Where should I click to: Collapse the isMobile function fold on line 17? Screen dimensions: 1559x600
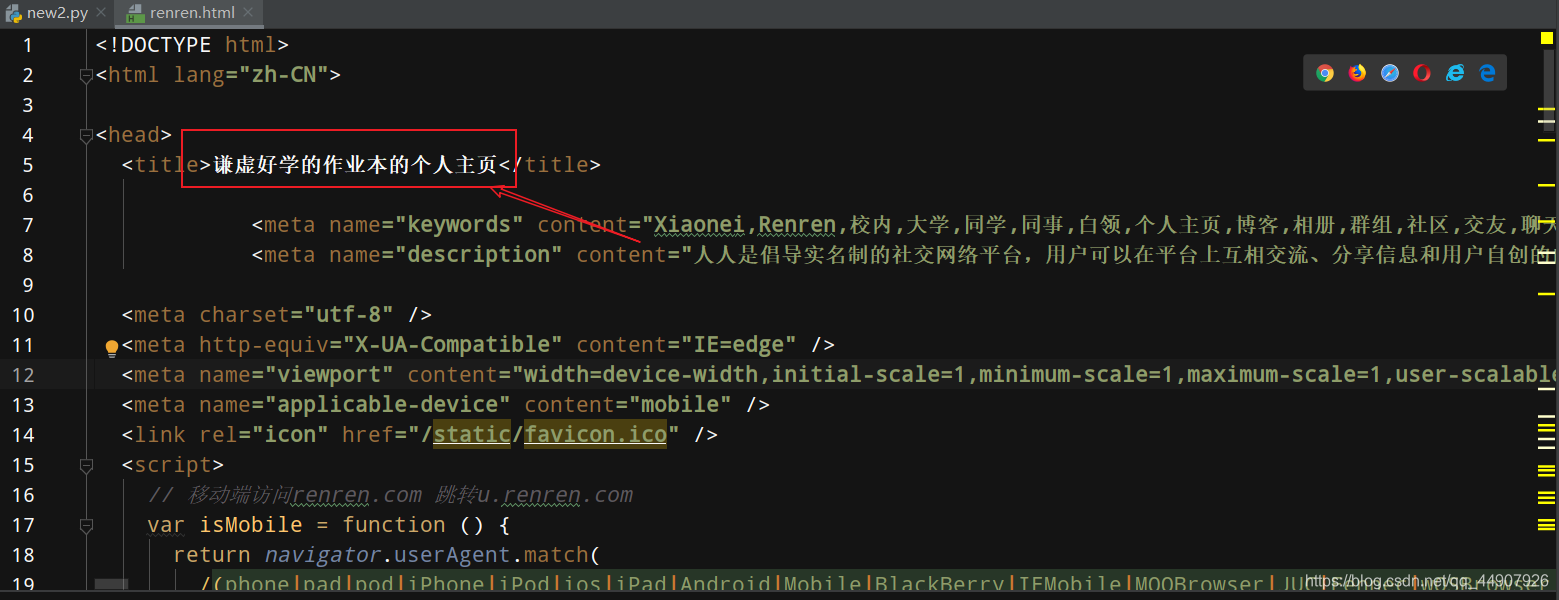pos(86,525)
